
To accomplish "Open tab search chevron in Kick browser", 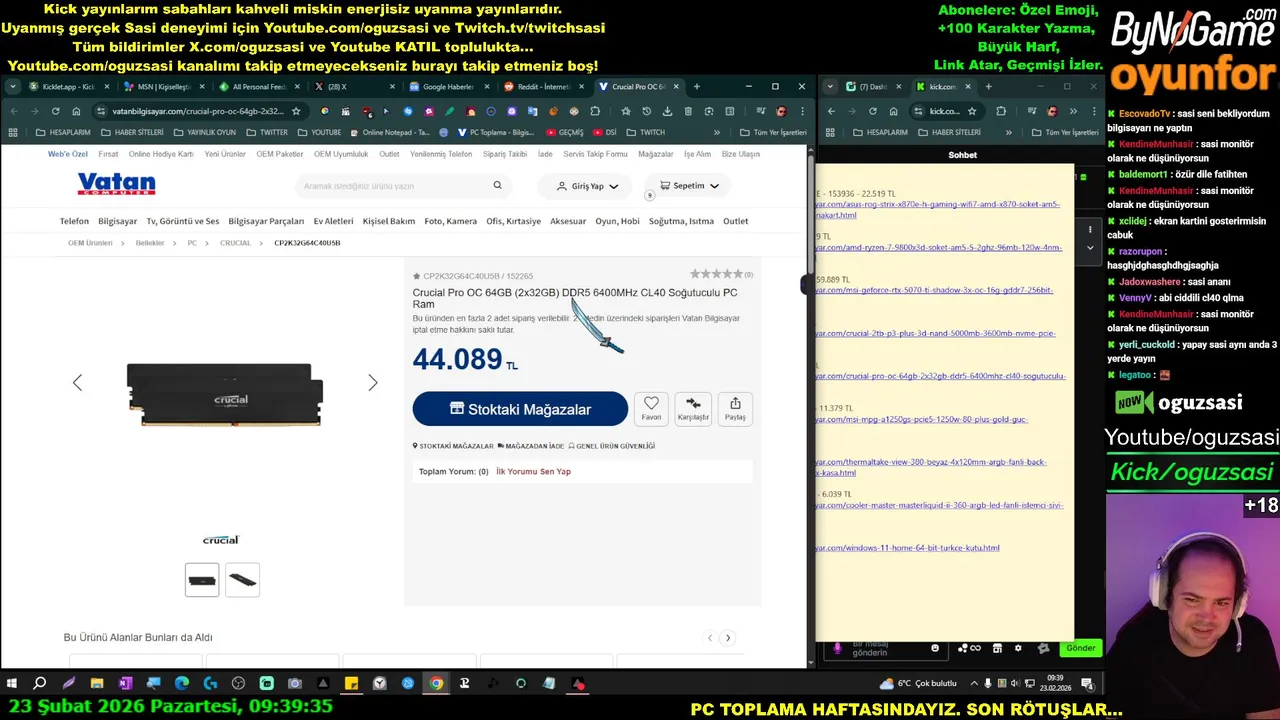I will click(x=830, y=87).
